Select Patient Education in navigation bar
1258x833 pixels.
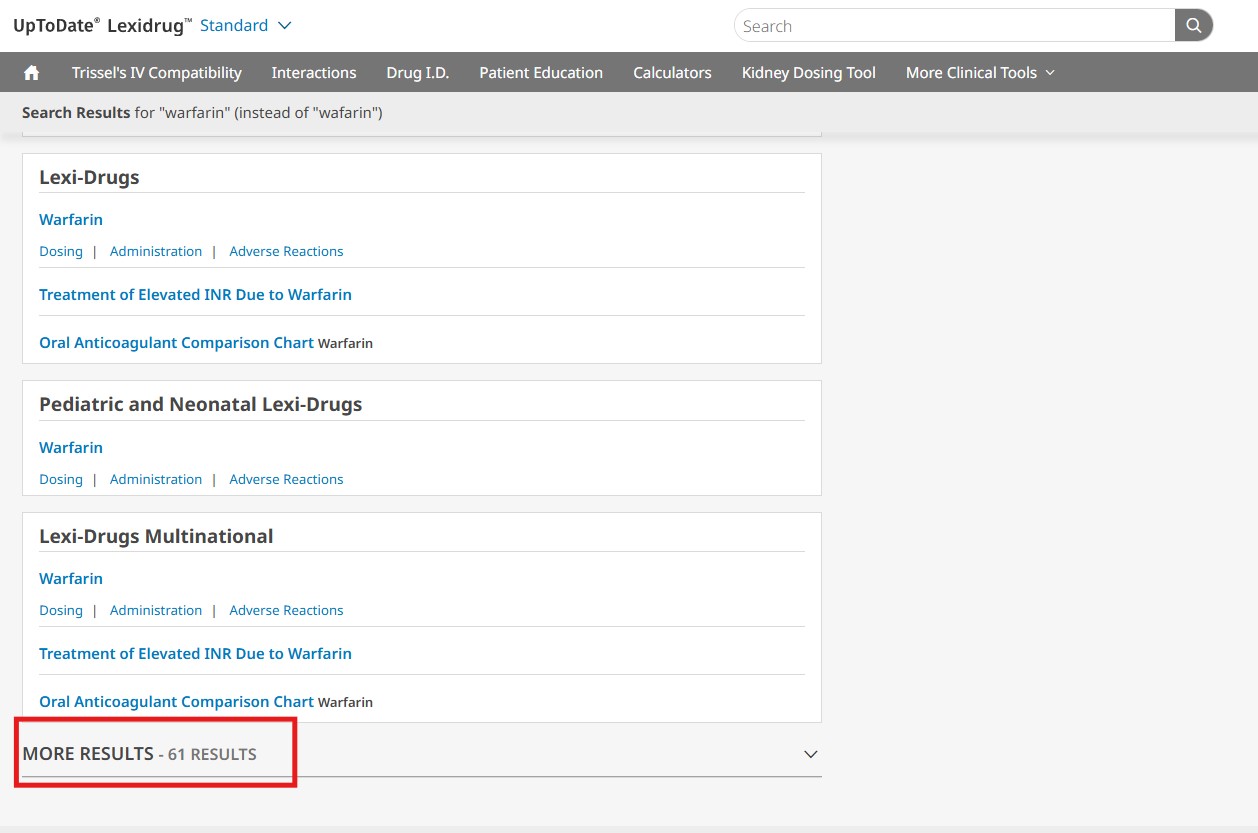pos(541,73)
